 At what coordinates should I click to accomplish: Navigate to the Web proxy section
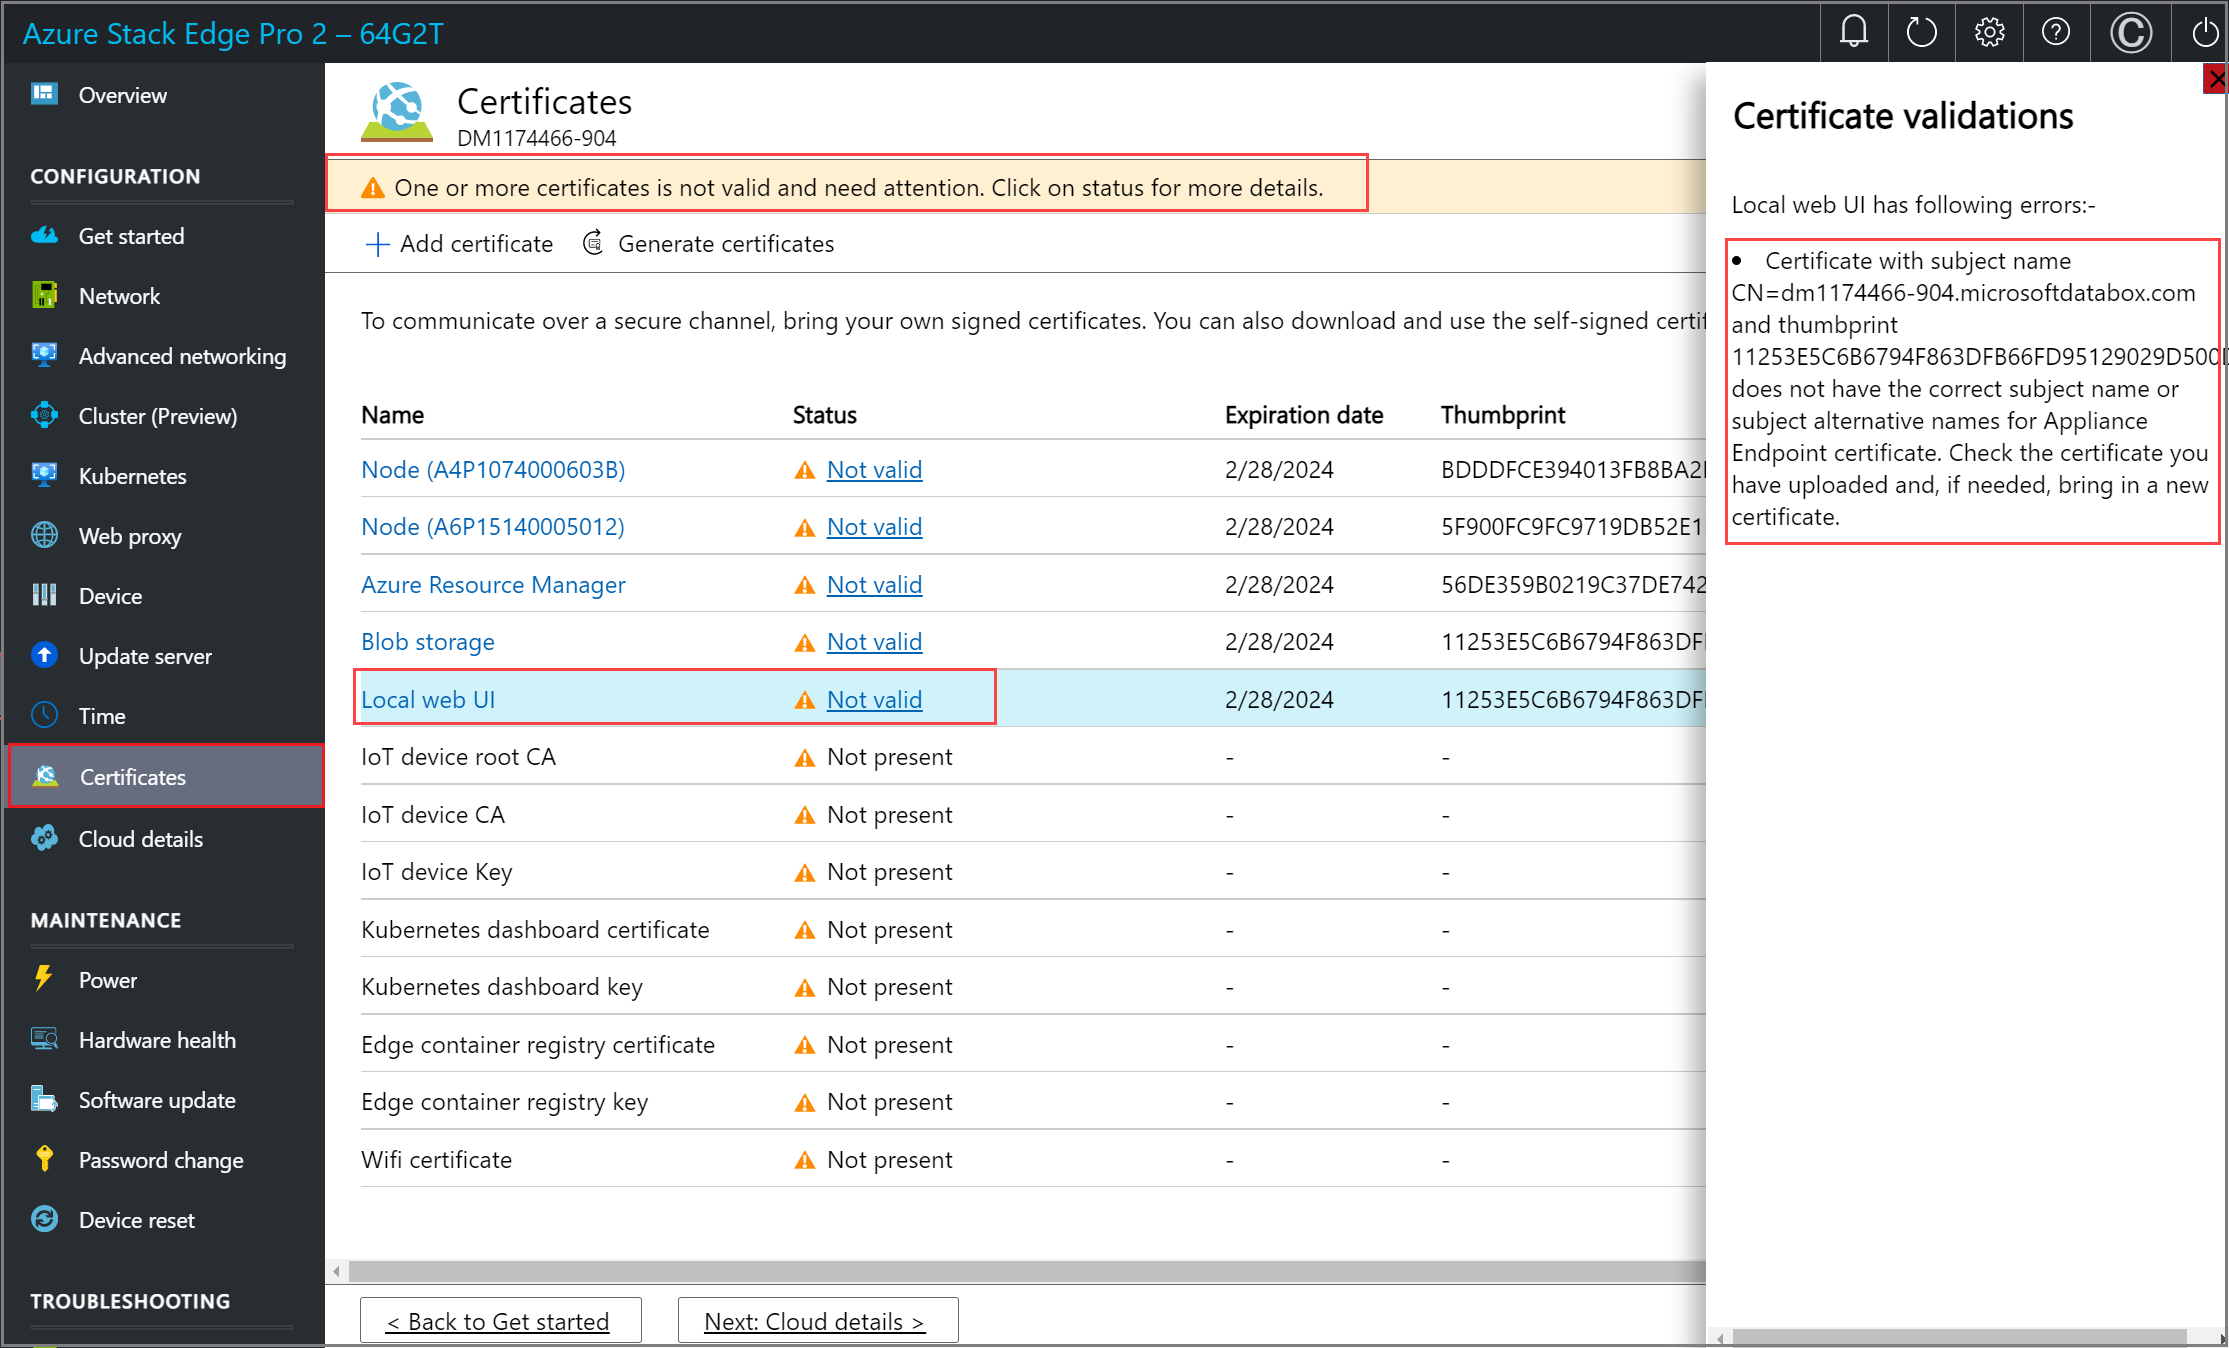click(129, 536)
